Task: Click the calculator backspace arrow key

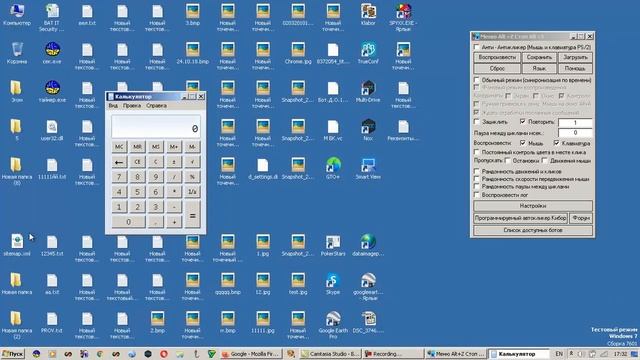Action: pyautogui.click(x=119, y=162)
